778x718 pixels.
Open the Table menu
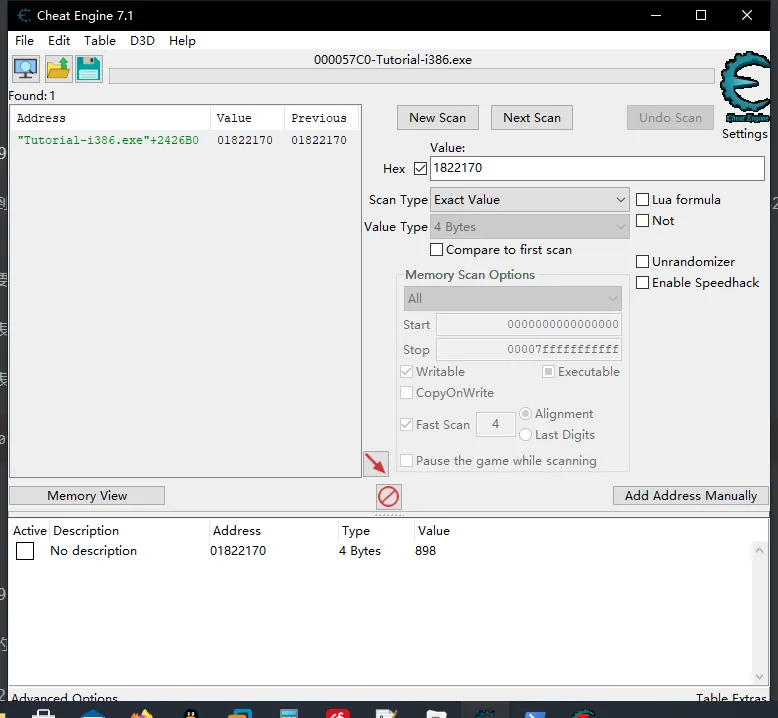[x=99, y=41]
